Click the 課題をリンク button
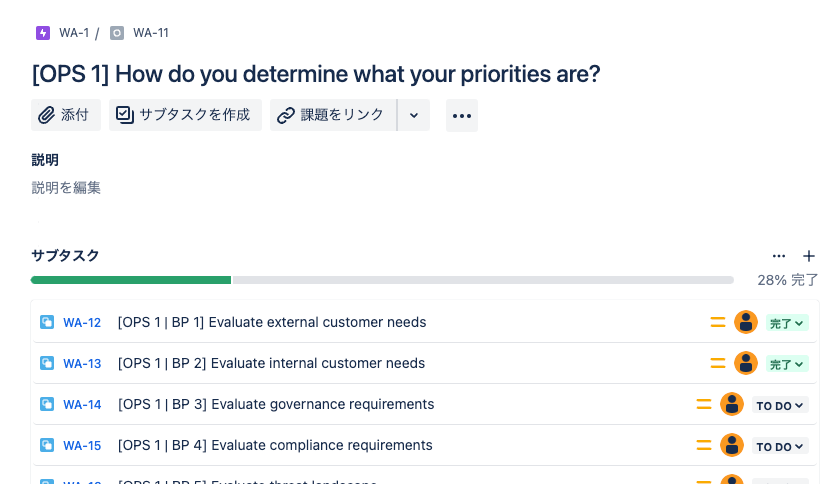The height and width of the screenshot is (484, 832). click(333, 115)
